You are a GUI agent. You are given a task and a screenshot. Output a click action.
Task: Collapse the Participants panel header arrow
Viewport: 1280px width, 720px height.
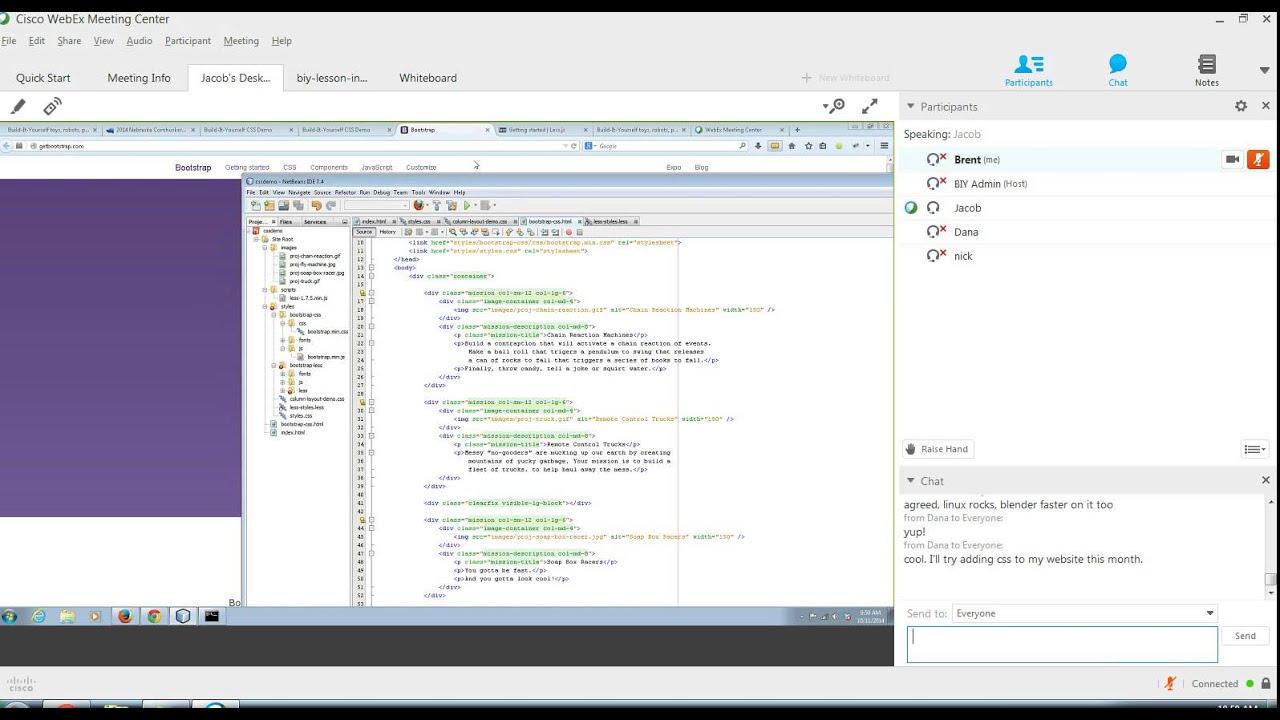point(910,106)
